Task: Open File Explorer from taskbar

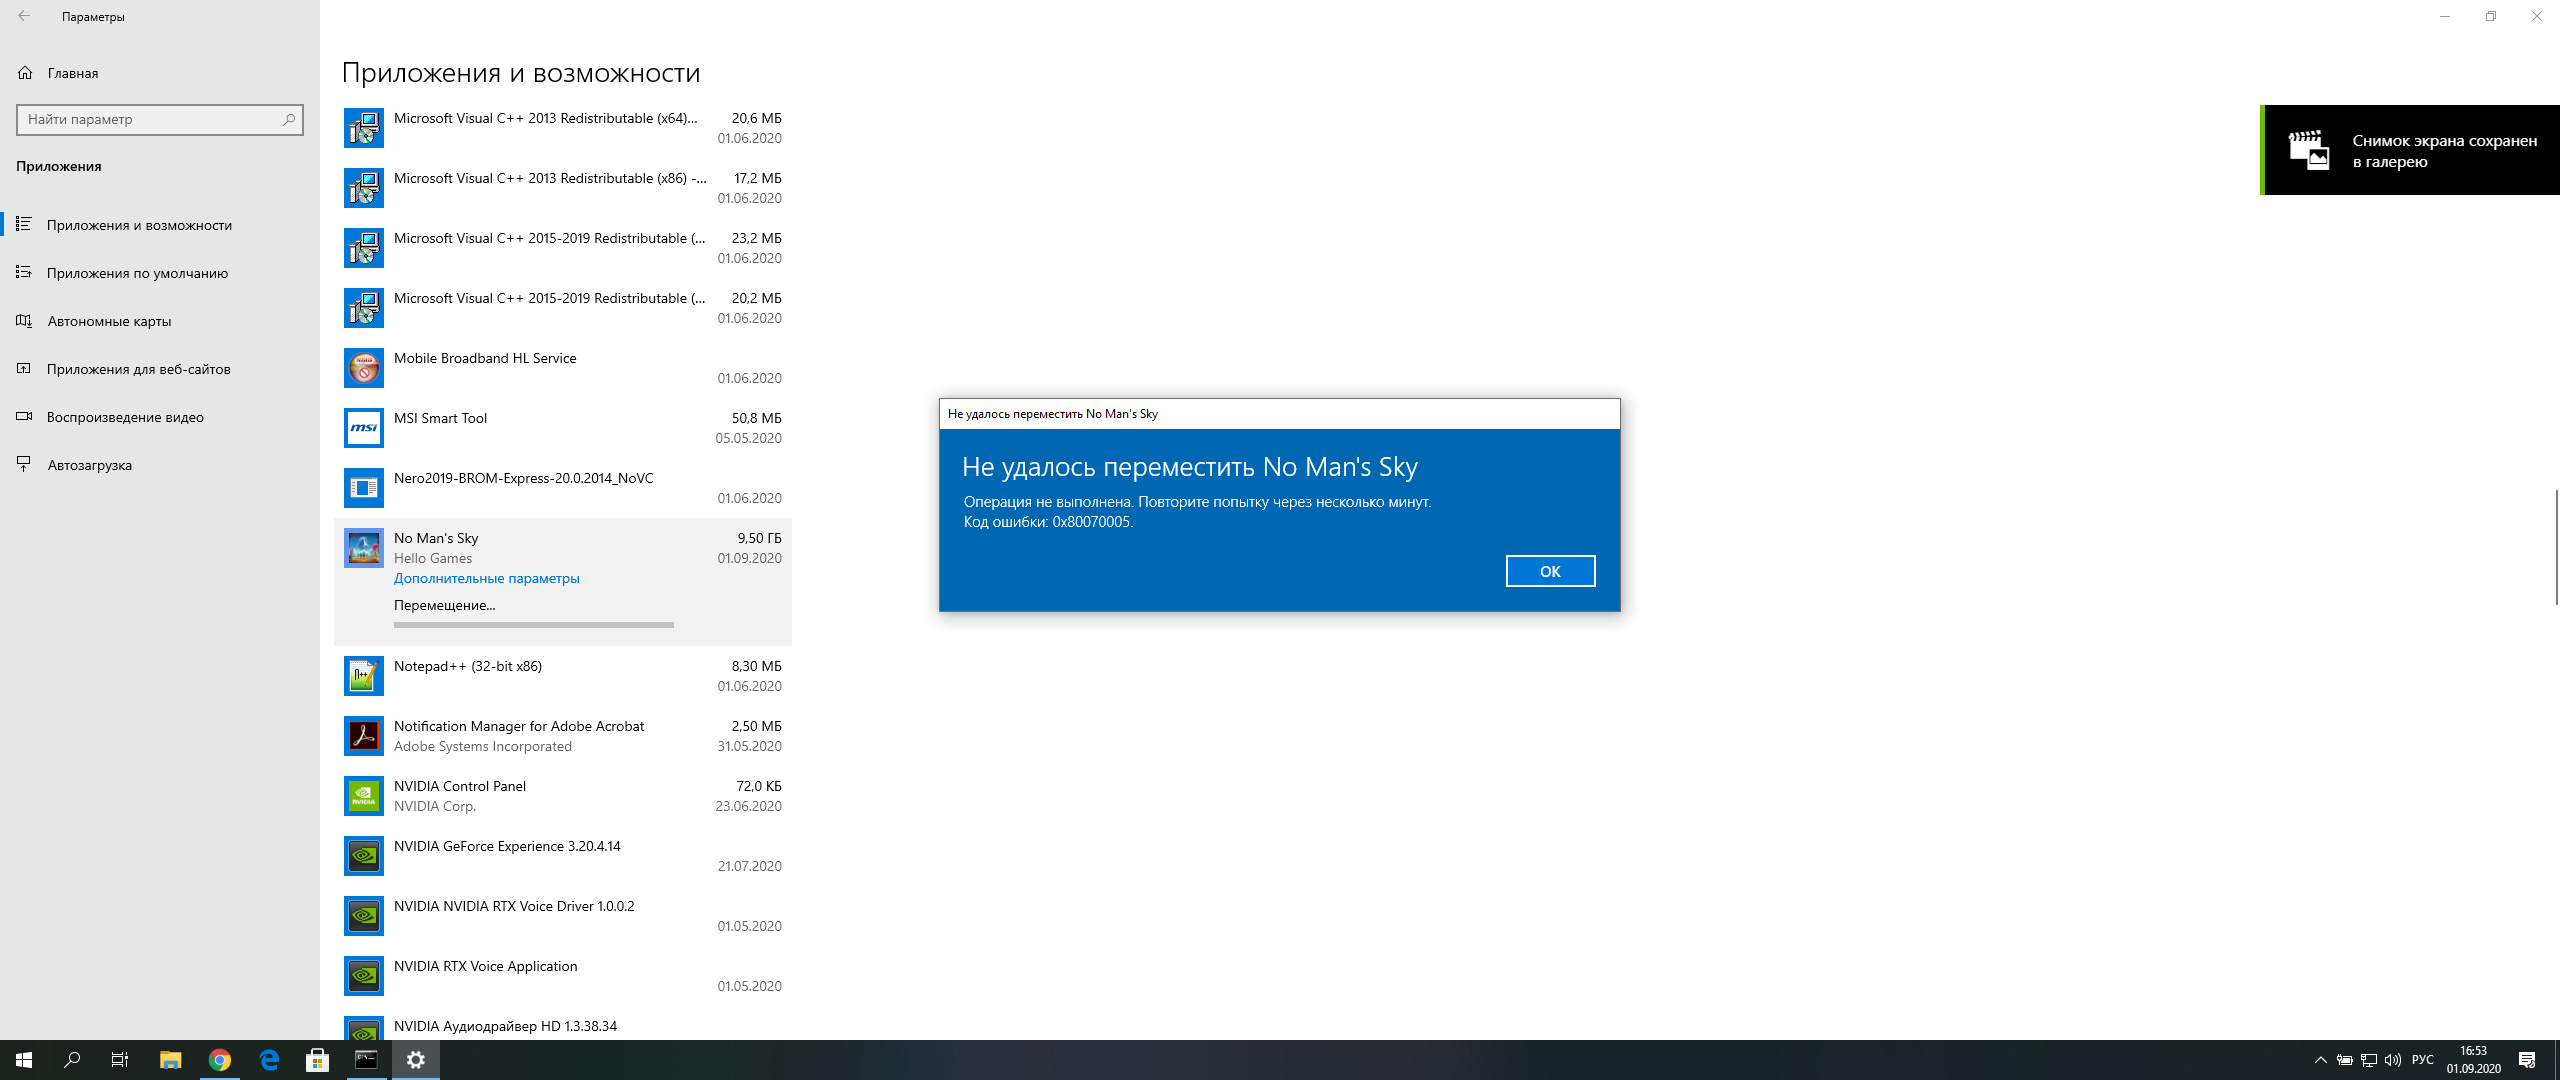Action: coord(170,1060)
